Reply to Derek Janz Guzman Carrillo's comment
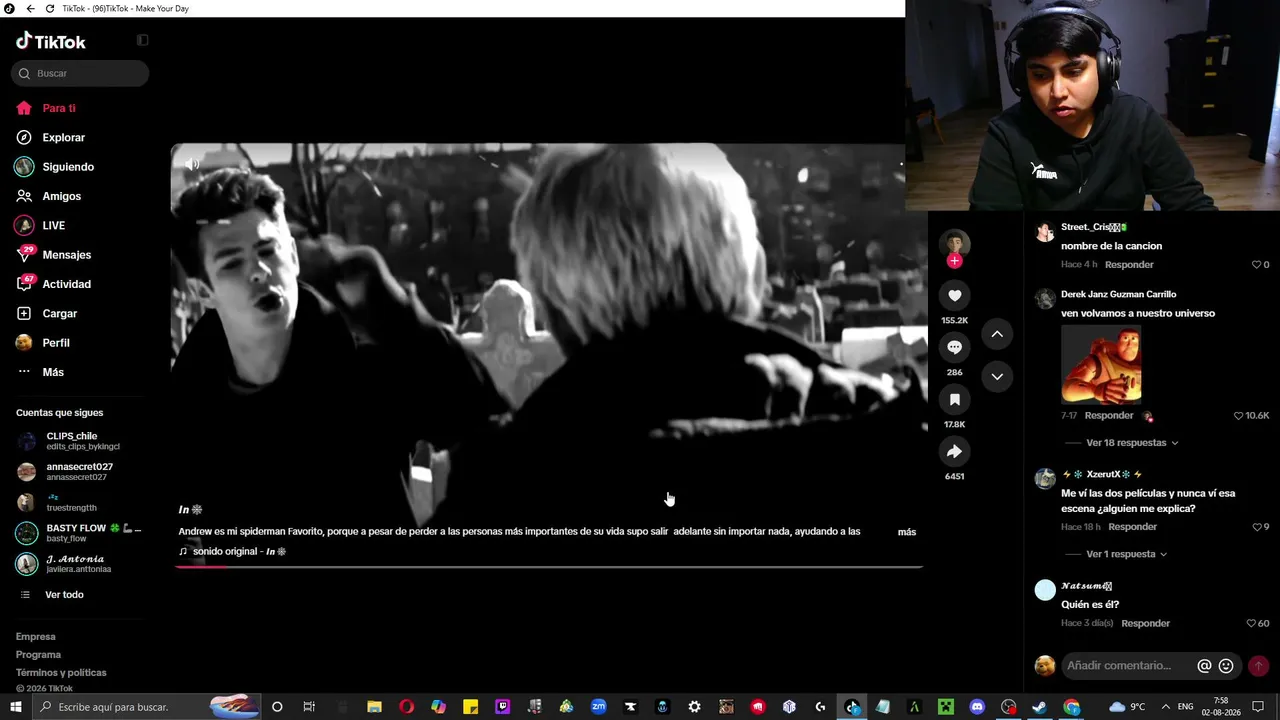This screenshot has height=720, width=1280. pos(1109,416)
